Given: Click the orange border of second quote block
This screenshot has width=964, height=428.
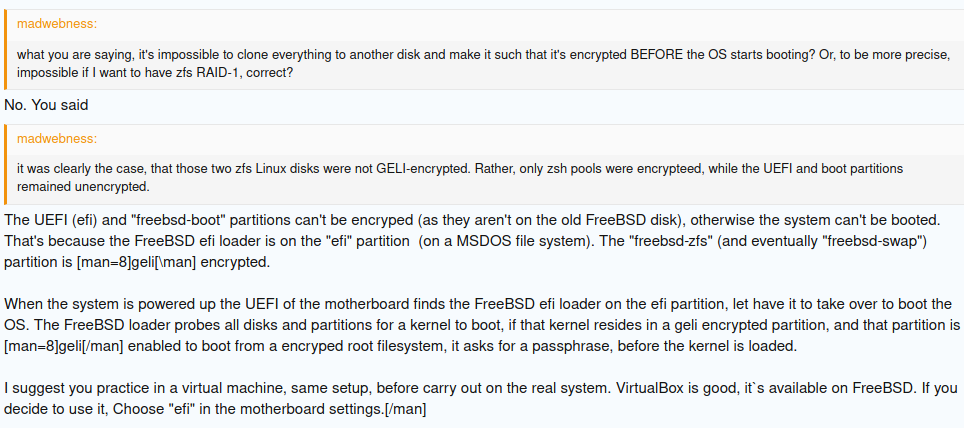Looking at the screenshot, I should click(x=6, y=160).
